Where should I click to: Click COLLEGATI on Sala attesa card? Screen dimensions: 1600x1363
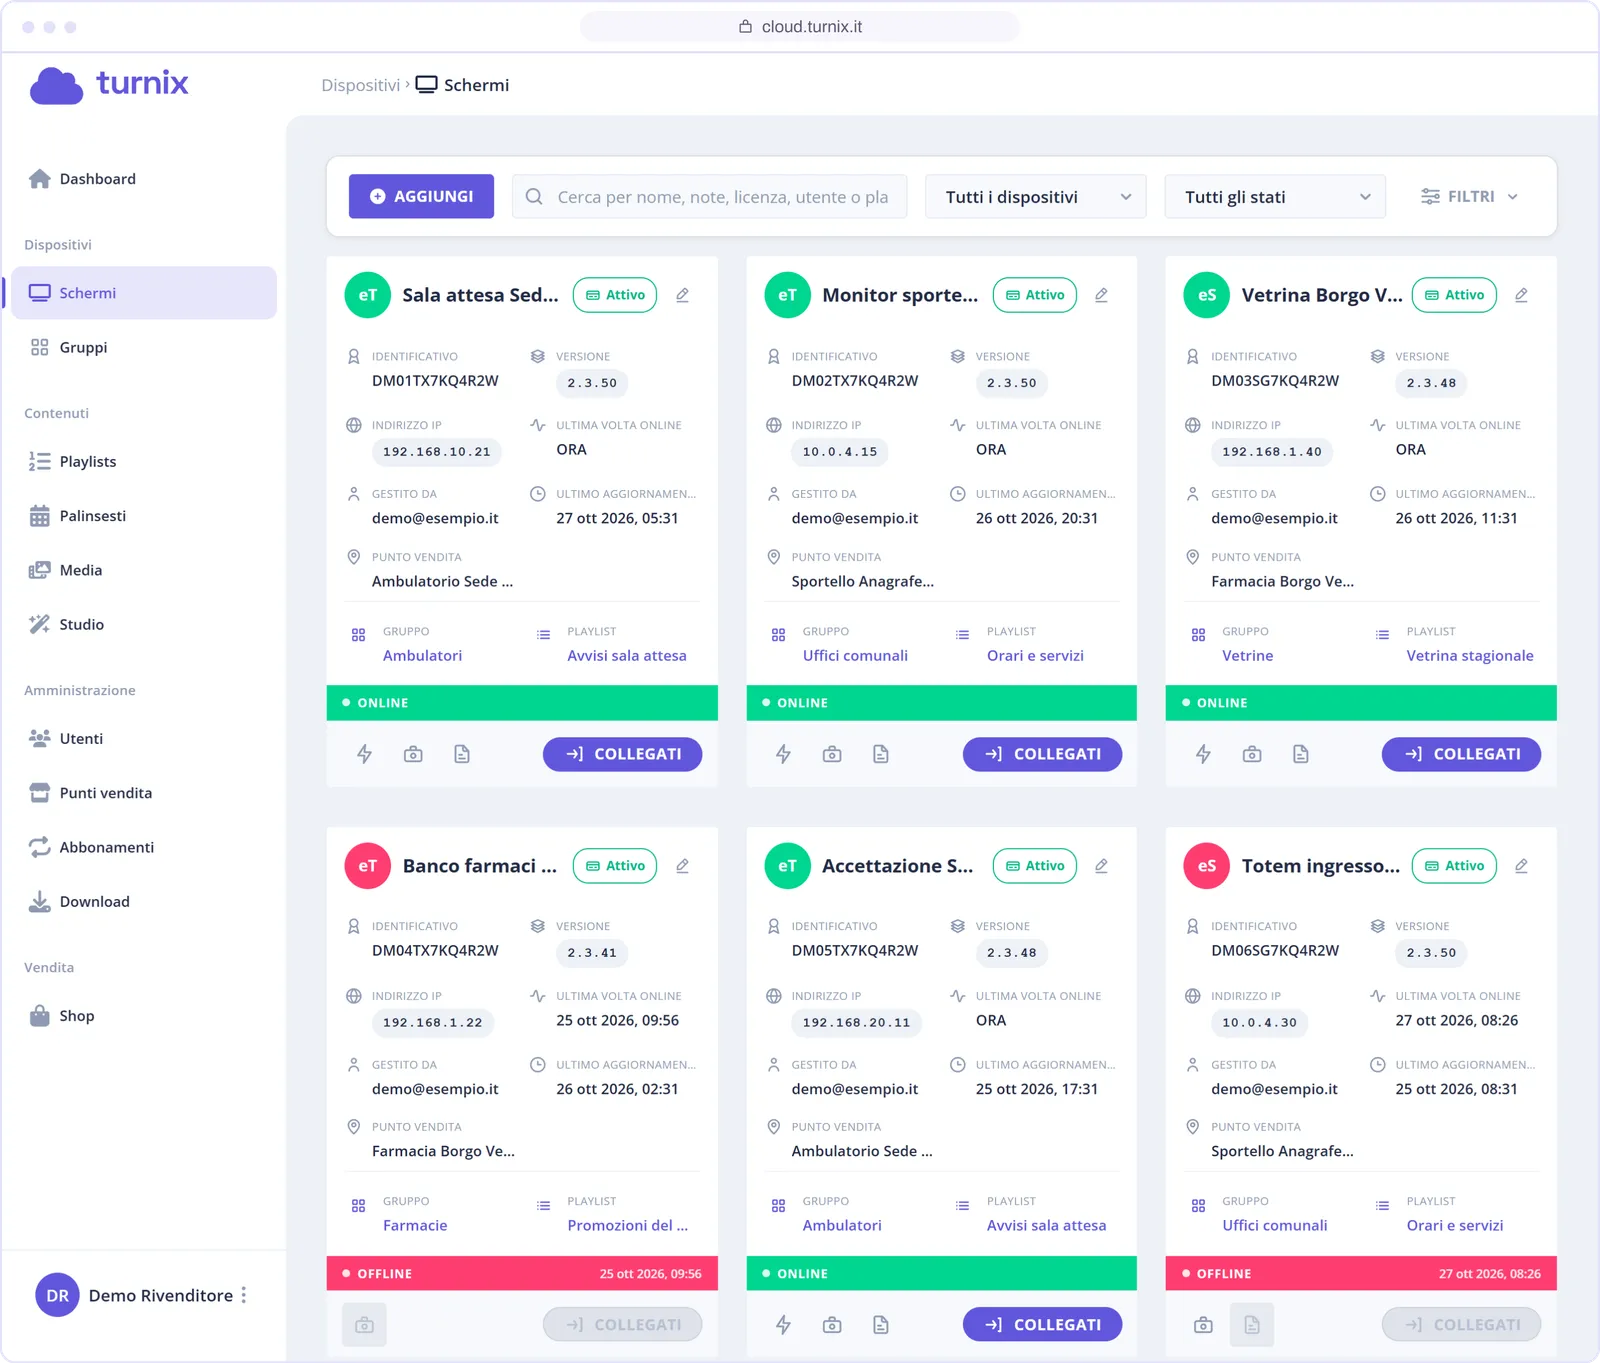(x=622, y=754)
